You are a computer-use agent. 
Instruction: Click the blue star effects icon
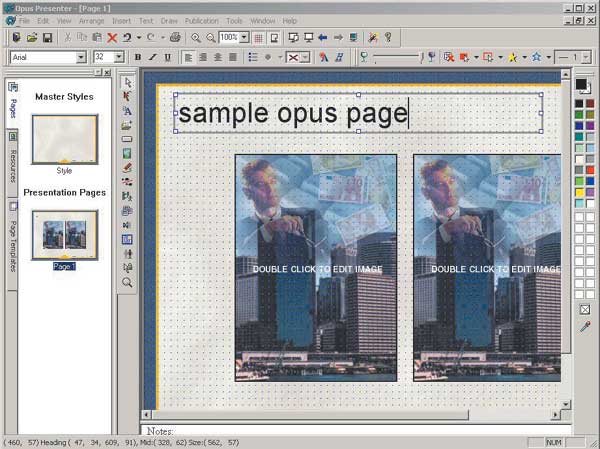[x=536, y=57]
